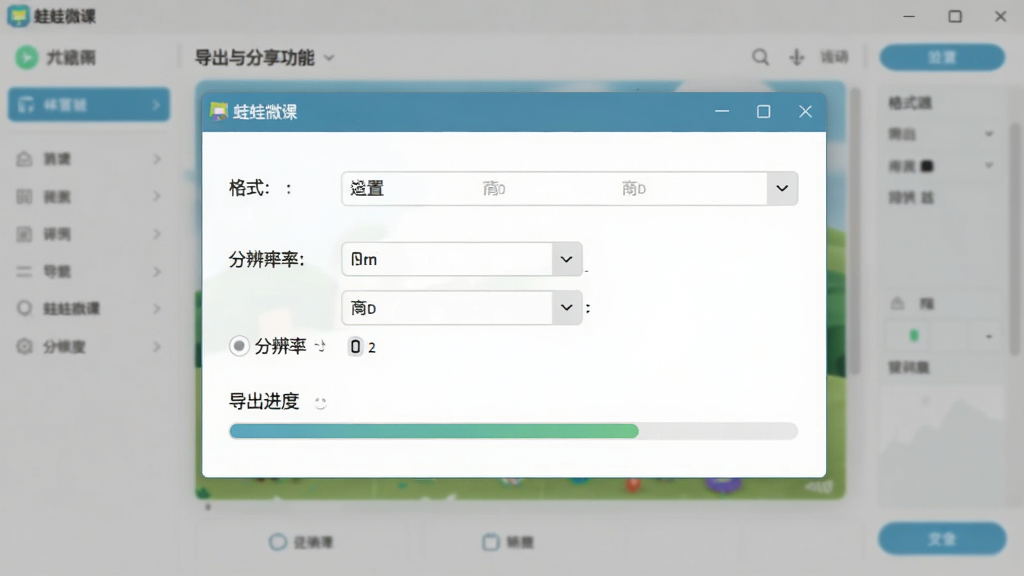Screen dimensions: 1024x576
Task: Expand the second resolution dropdown arrow below
Action: (566, 308)
